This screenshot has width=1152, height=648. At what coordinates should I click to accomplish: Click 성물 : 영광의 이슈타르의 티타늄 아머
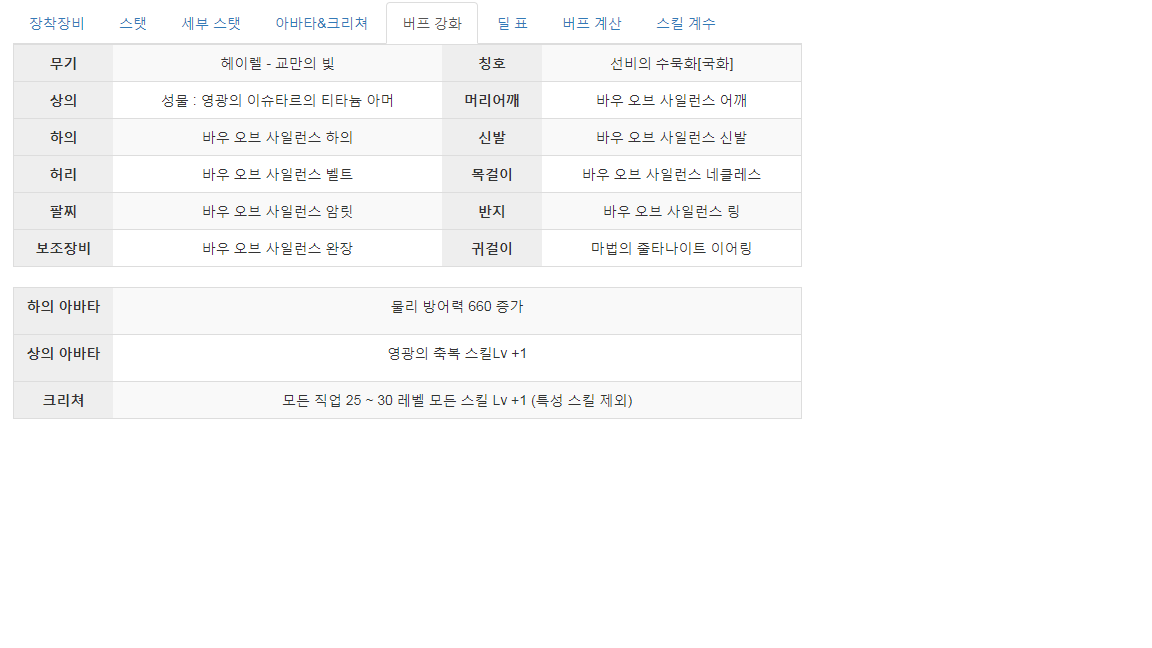(x=278, y=101)
